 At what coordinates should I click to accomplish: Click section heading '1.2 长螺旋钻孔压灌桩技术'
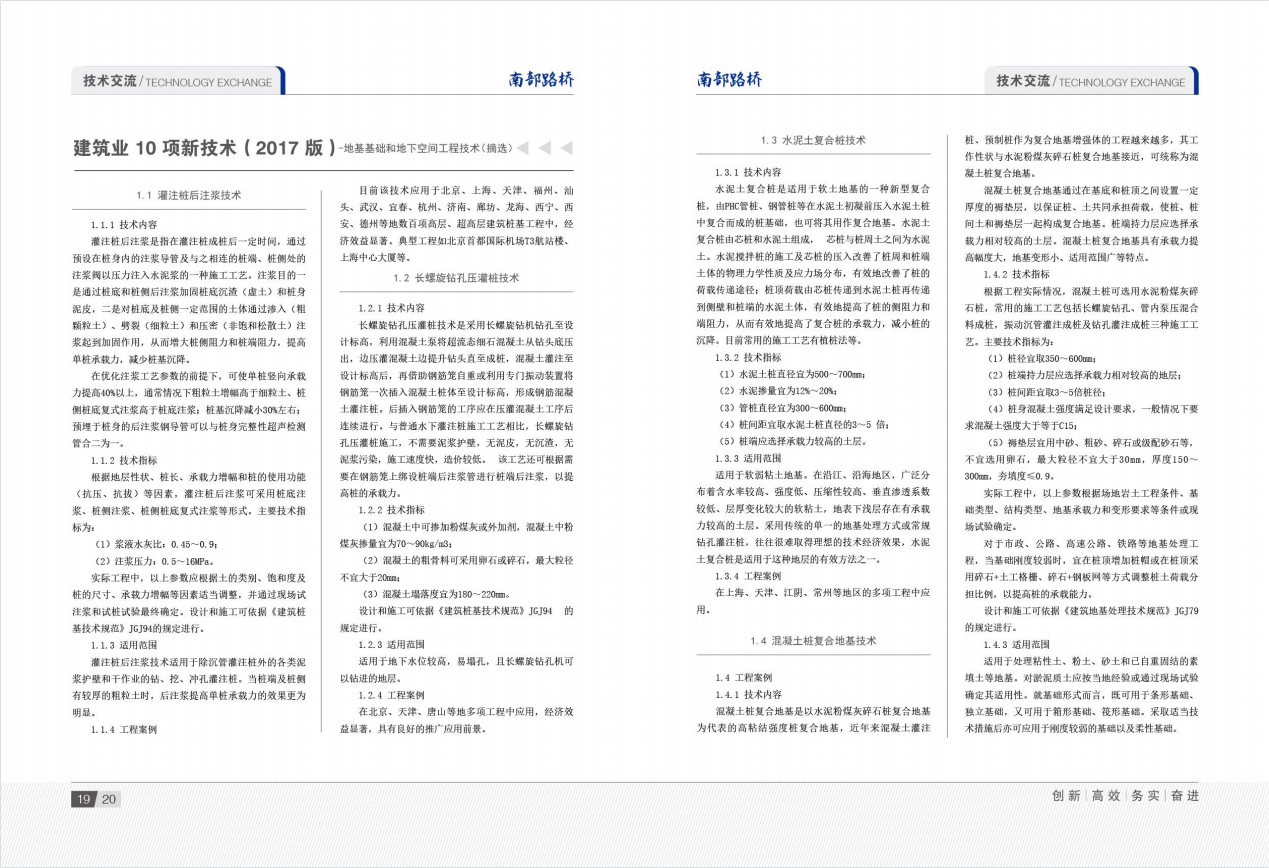tap(456, 277)
